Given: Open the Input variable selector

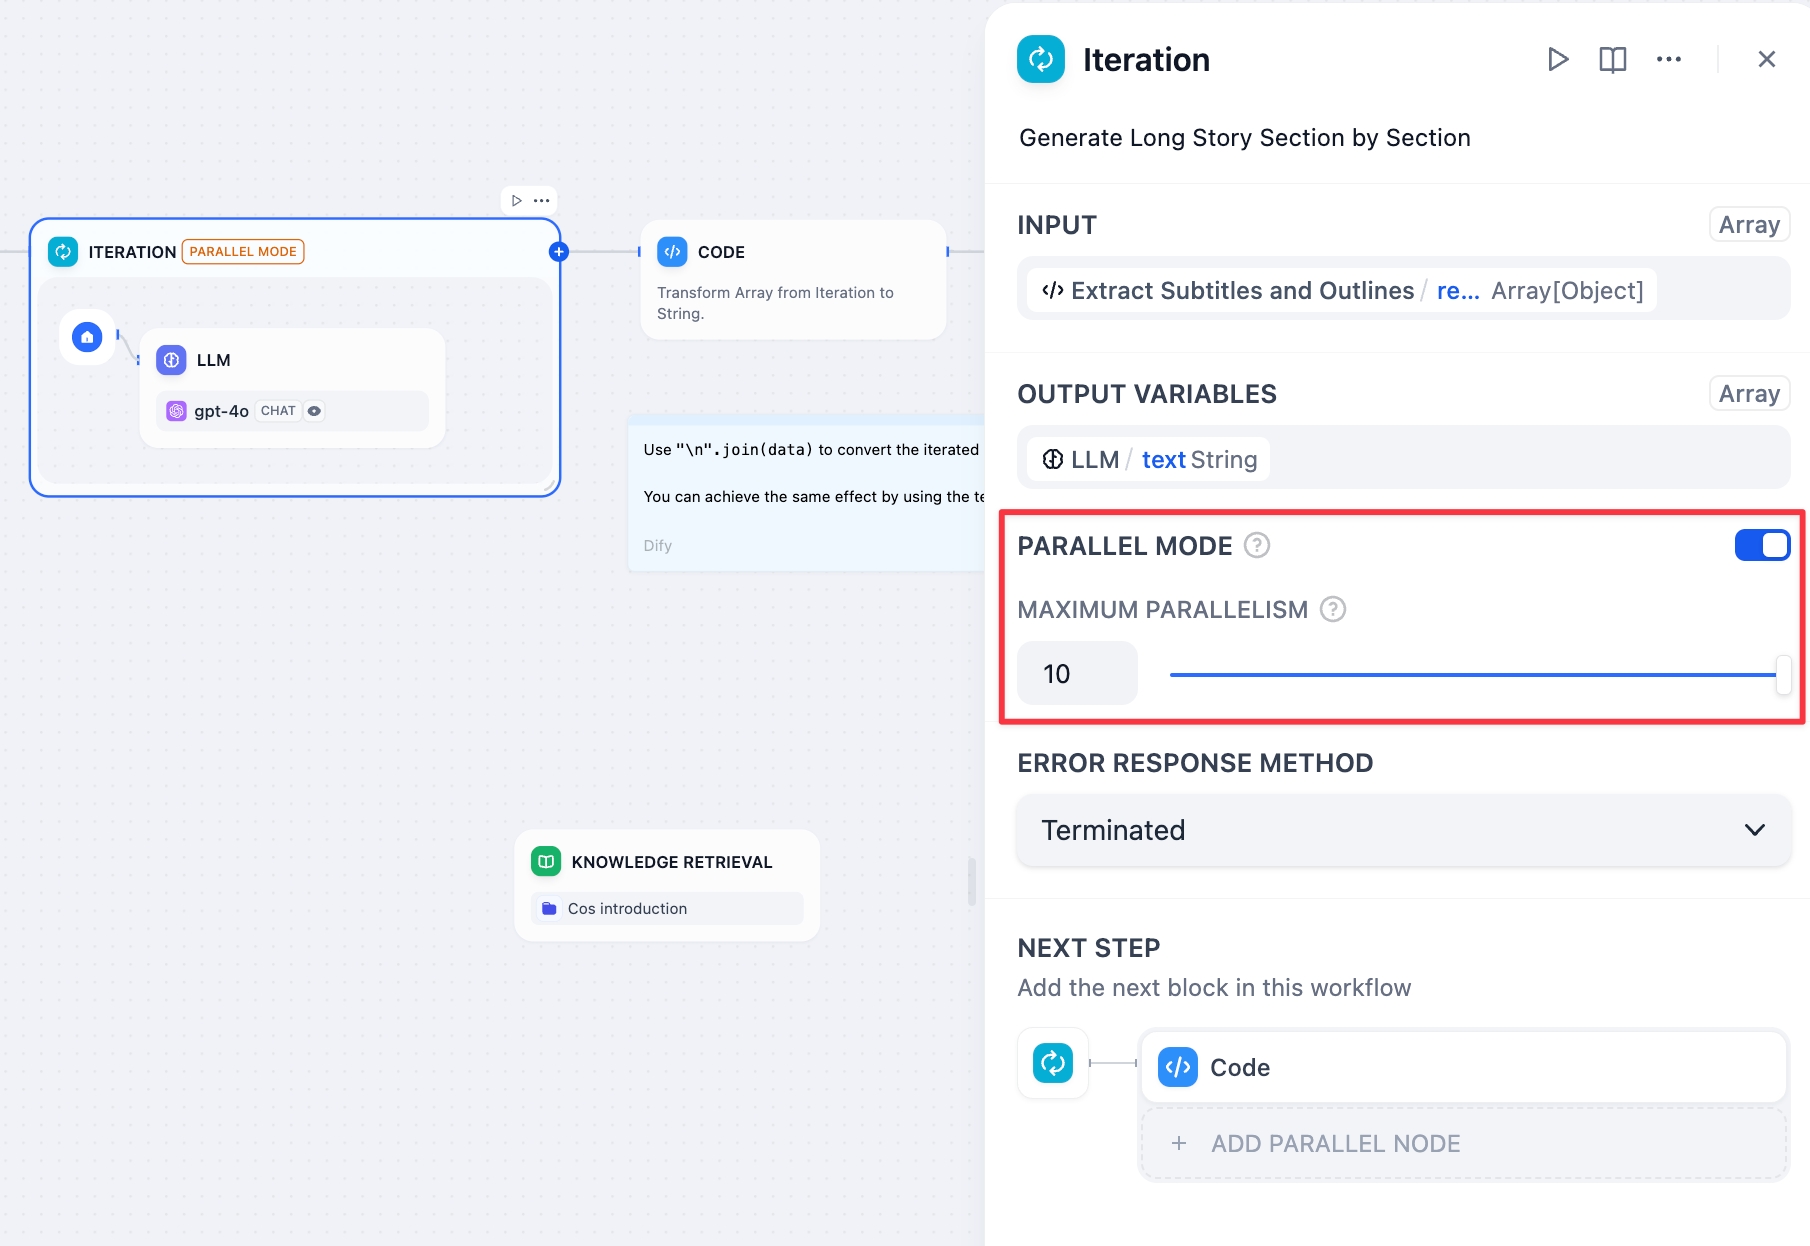Looking at the screenshot, I should [1341, 291].
